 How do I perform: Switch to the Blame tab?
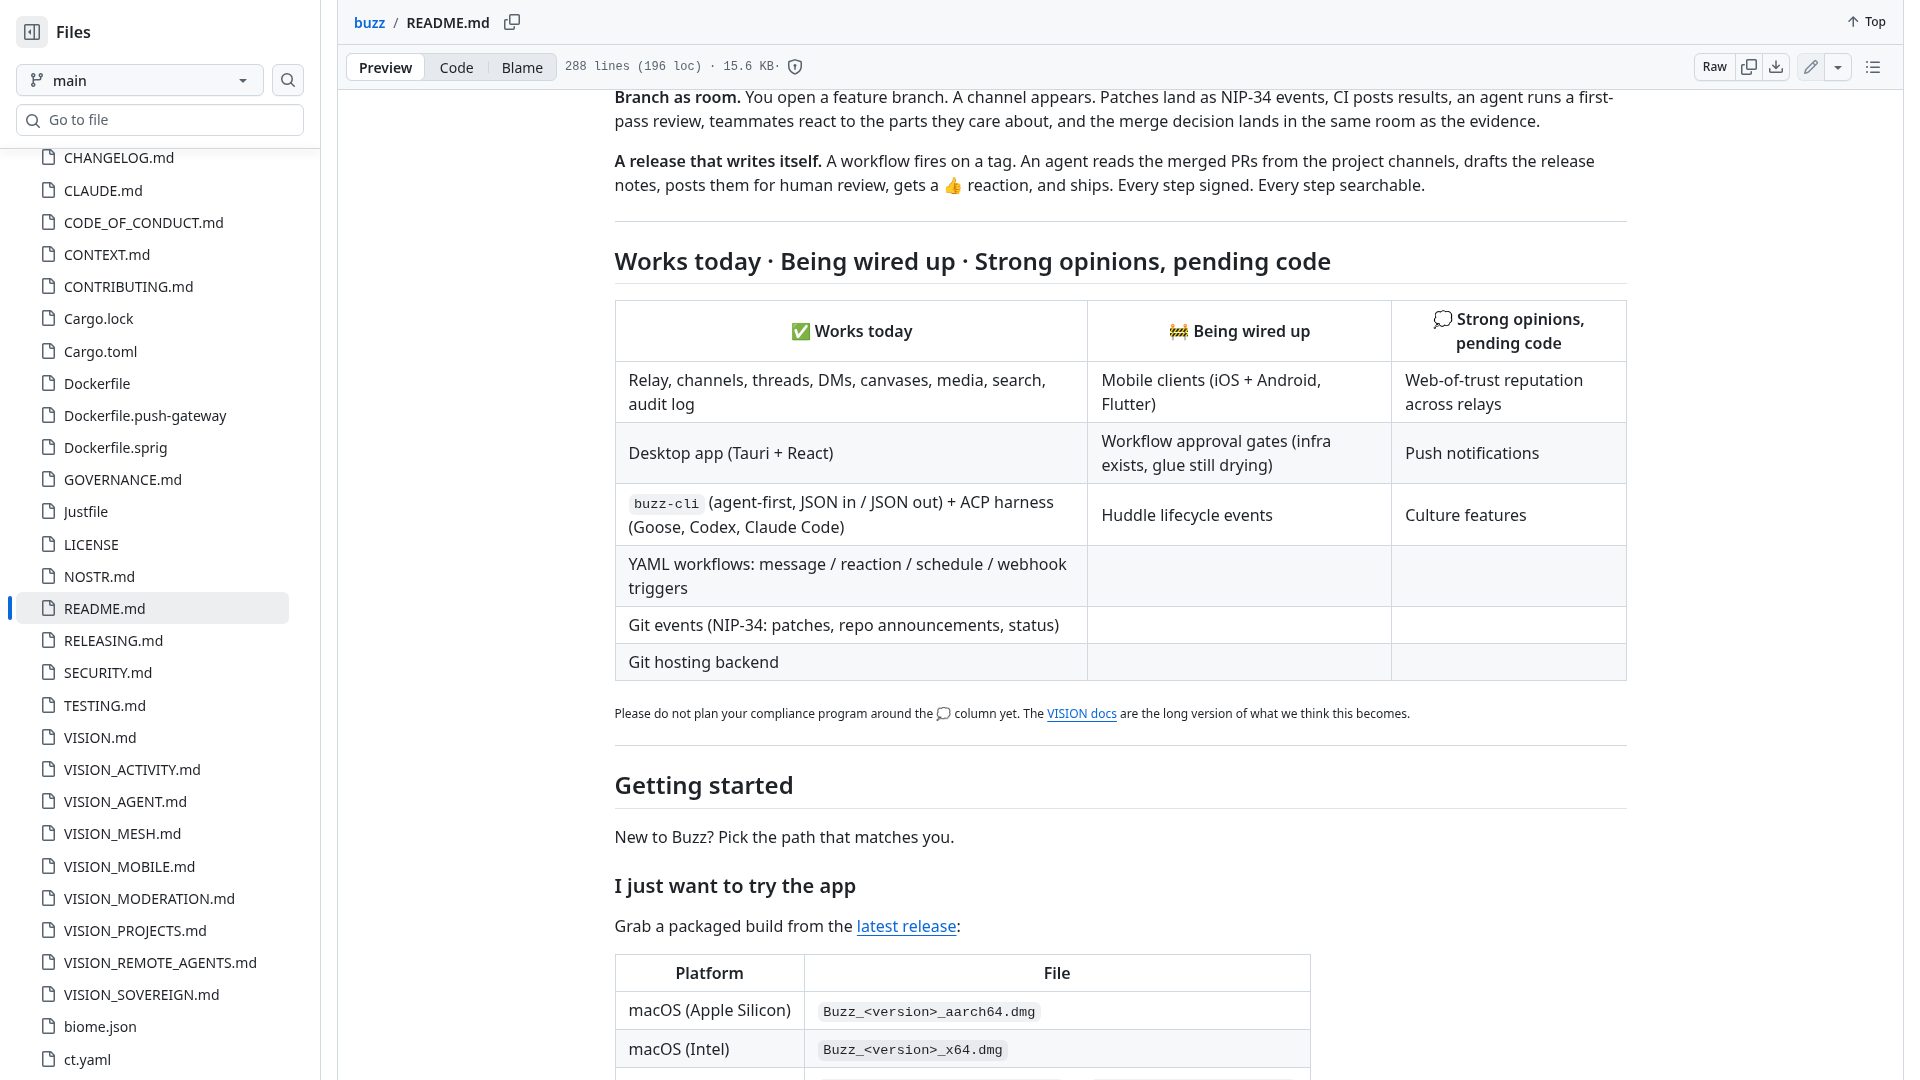click(x=522, y=67)
